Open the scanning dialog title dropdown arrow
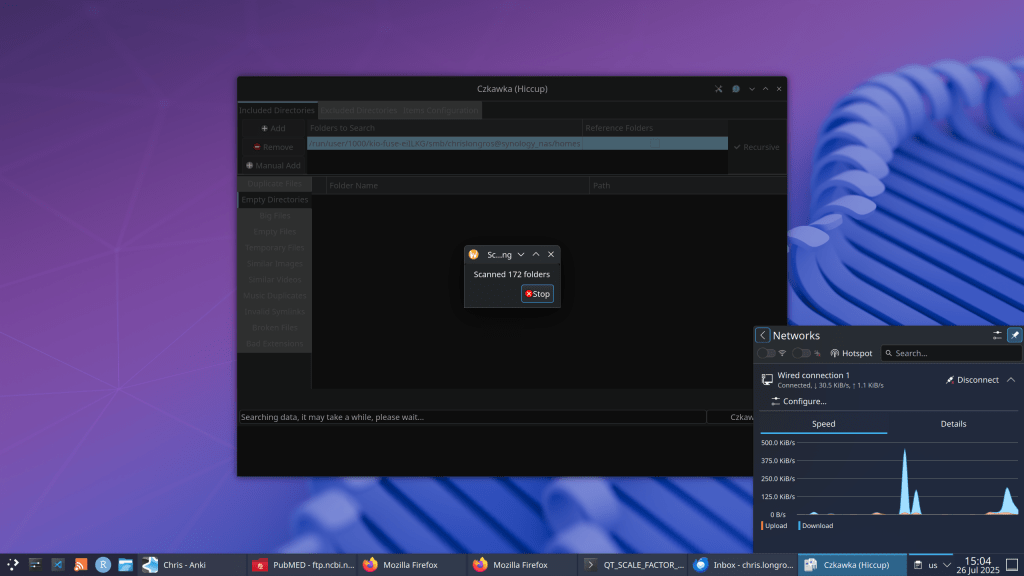The image size is (1024, 576). (x=521, y=255)
